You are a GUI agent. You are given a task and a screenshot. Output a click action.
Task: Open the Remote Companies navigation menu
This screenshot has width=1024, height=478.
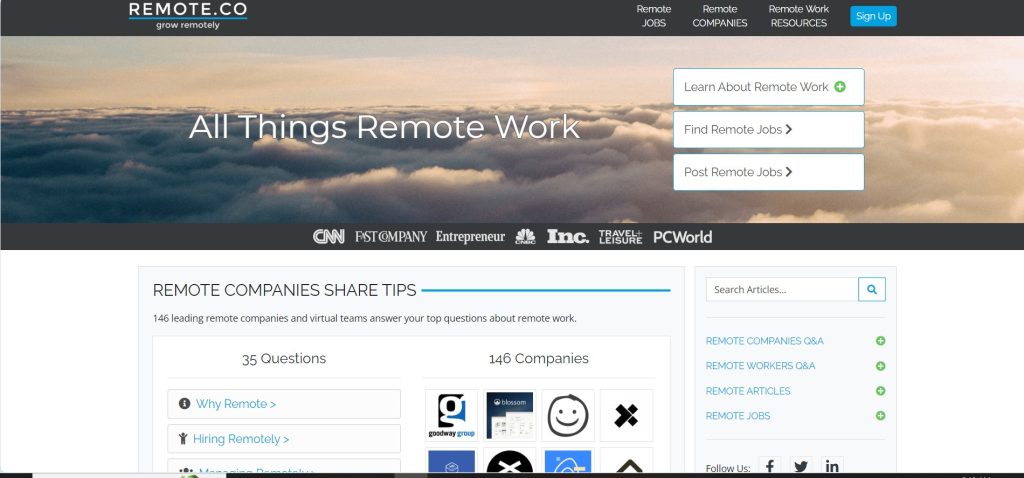point(719,16)
